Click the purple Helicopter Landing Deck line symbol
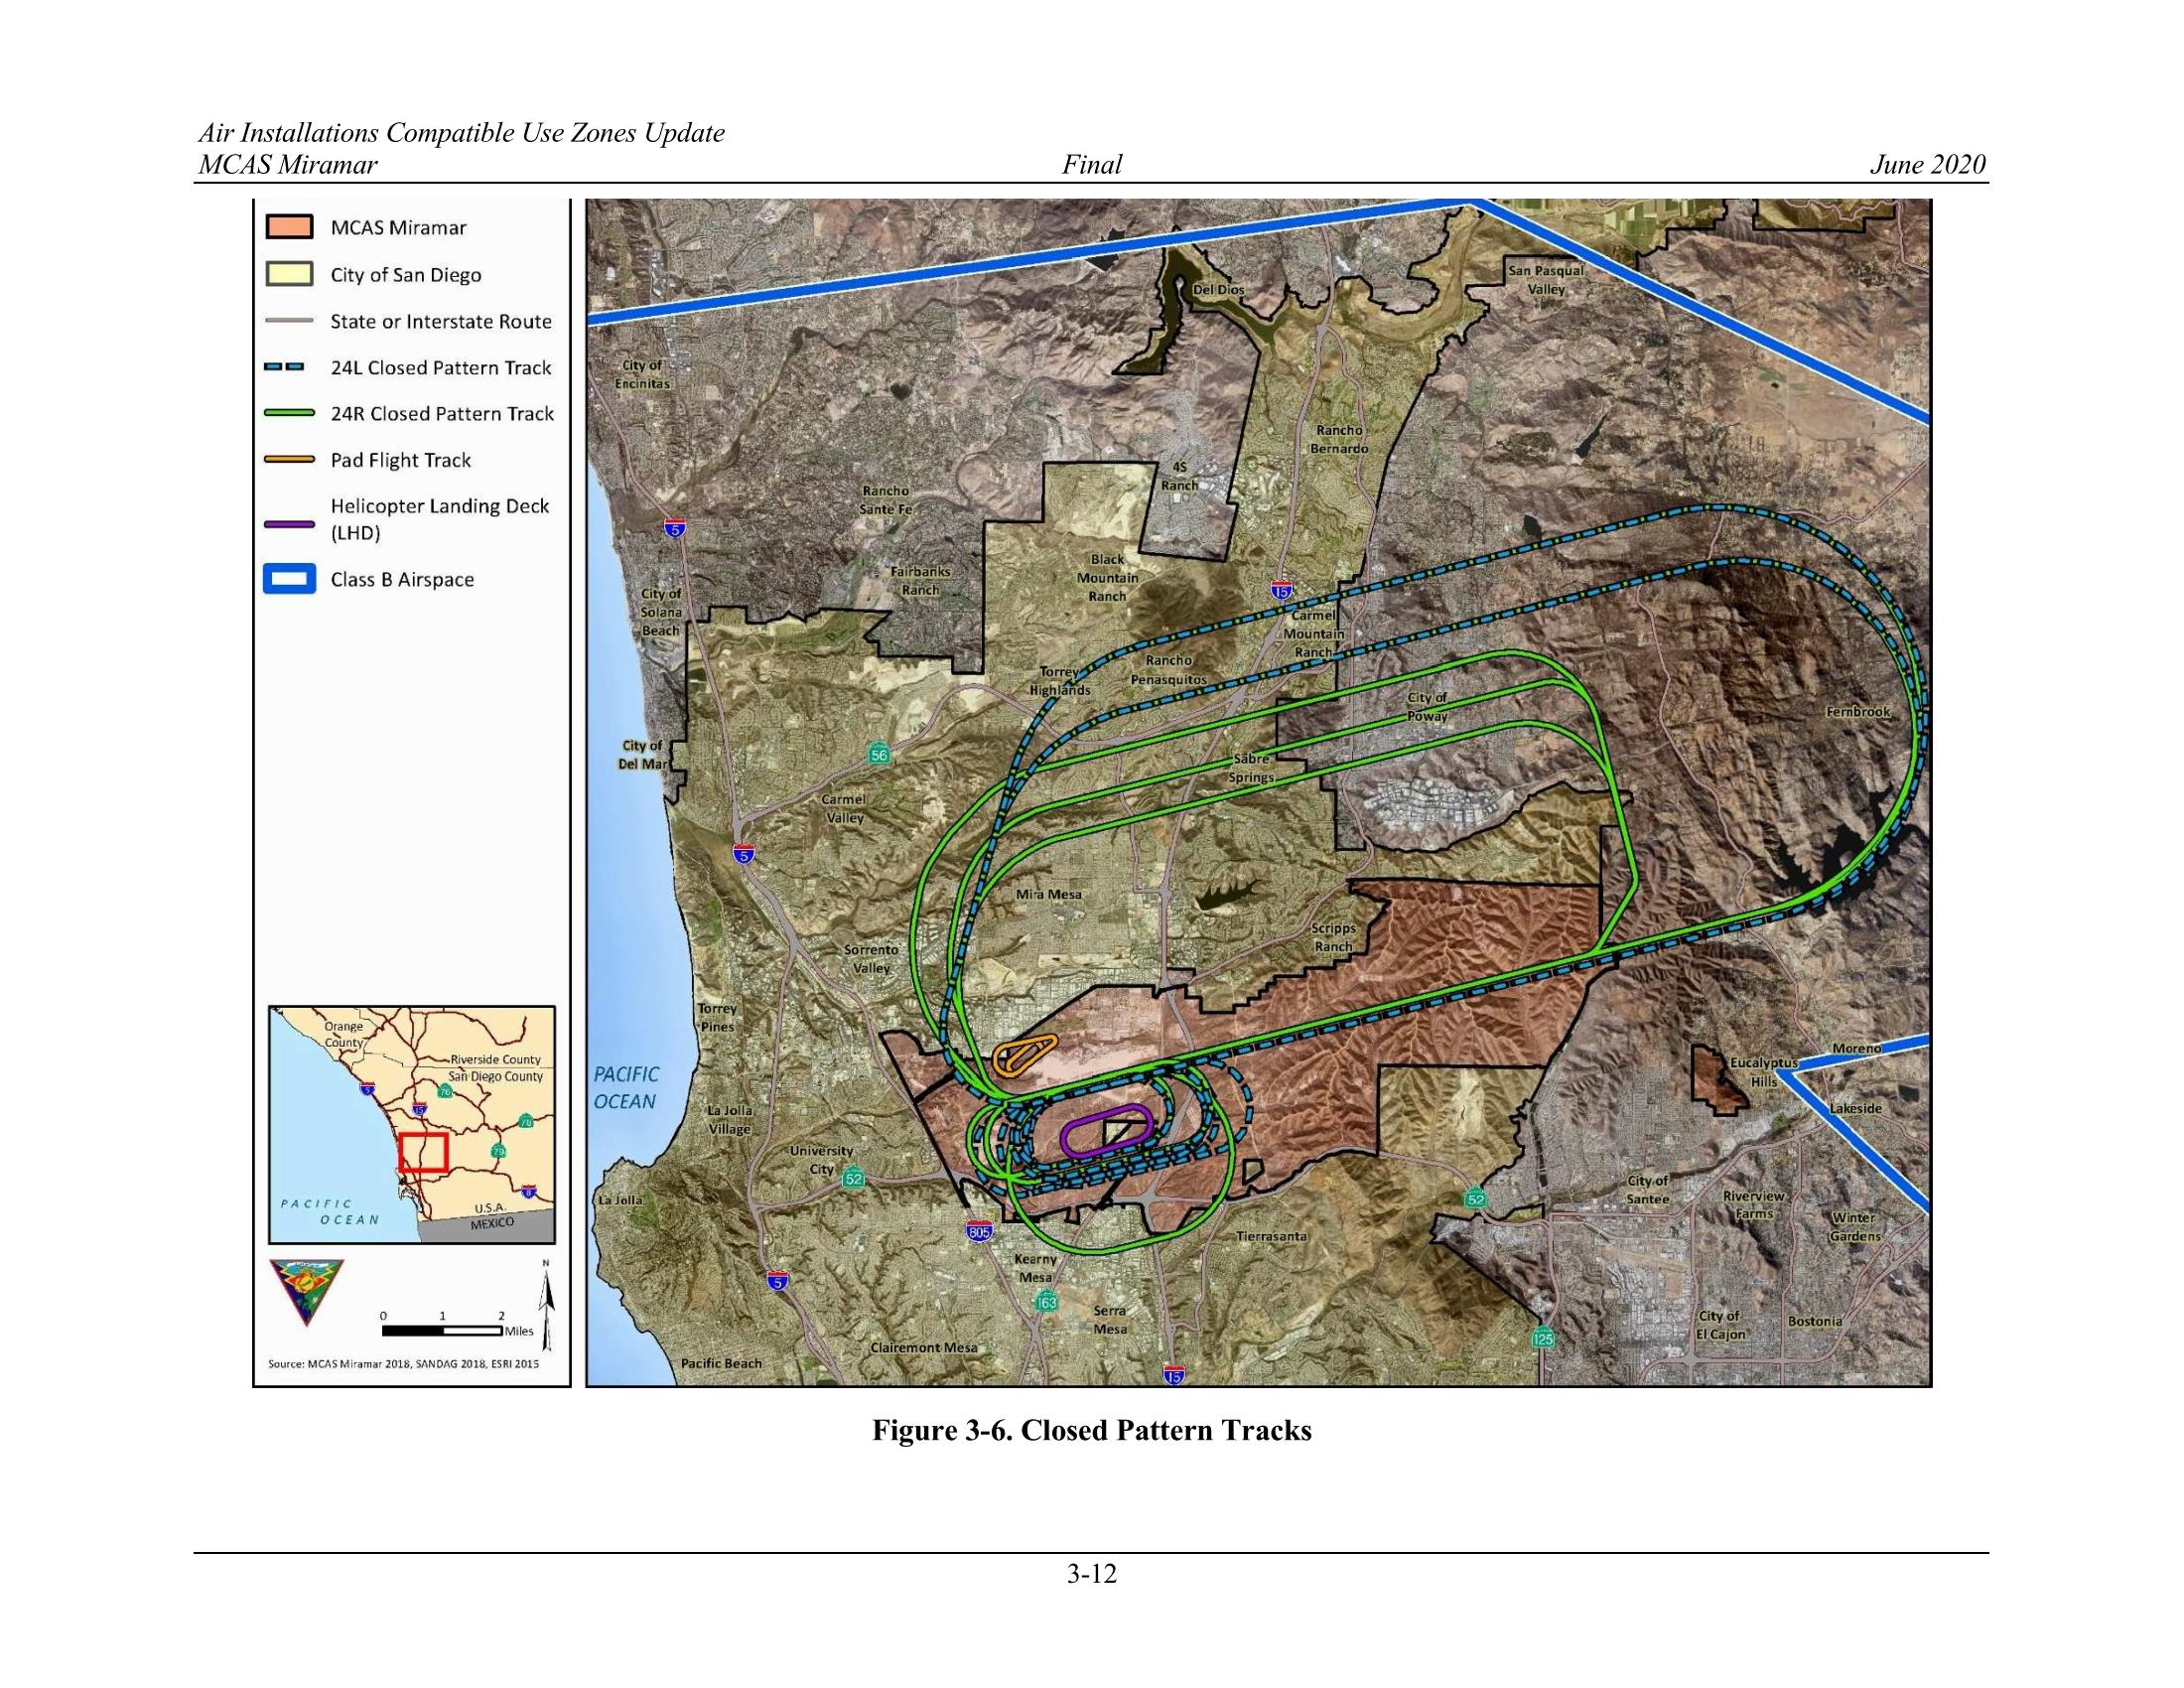This screenshot has height=1688, width=2184. point(289,523)
